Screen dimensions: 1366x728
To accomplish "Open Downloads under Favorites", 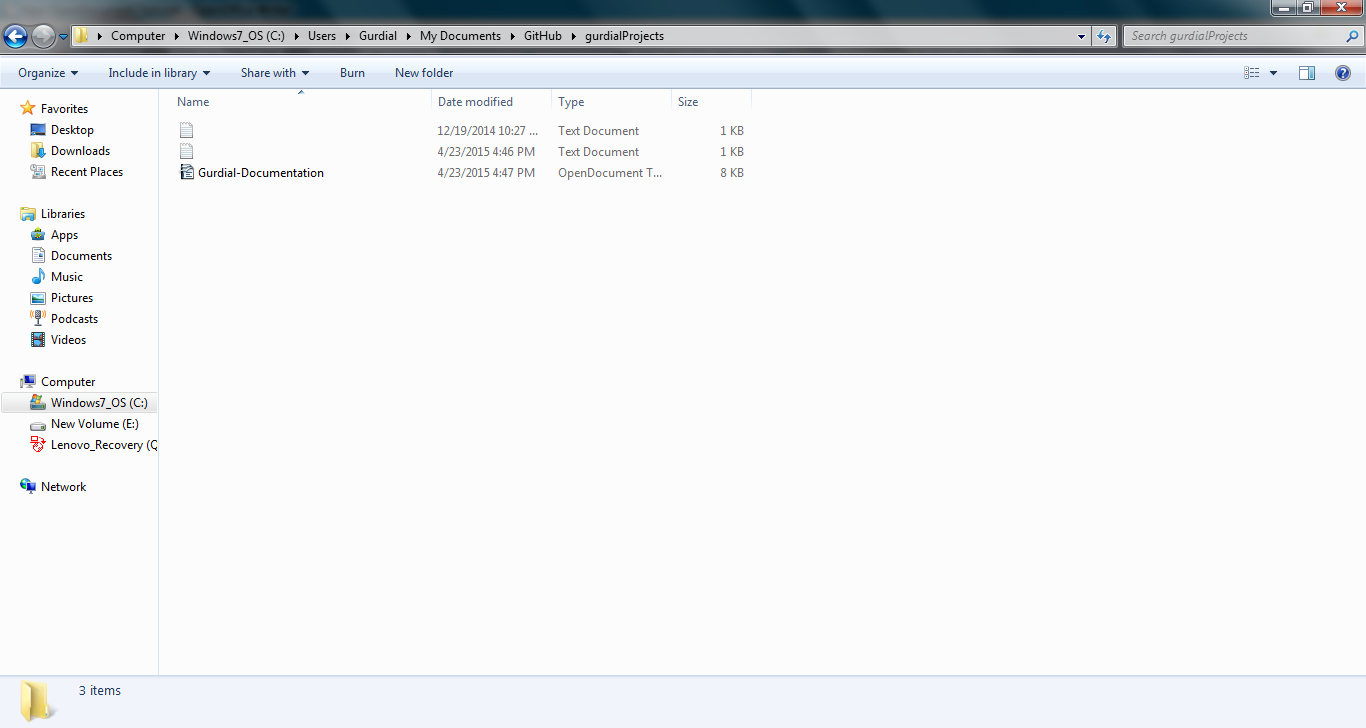I will pos(80,151).
